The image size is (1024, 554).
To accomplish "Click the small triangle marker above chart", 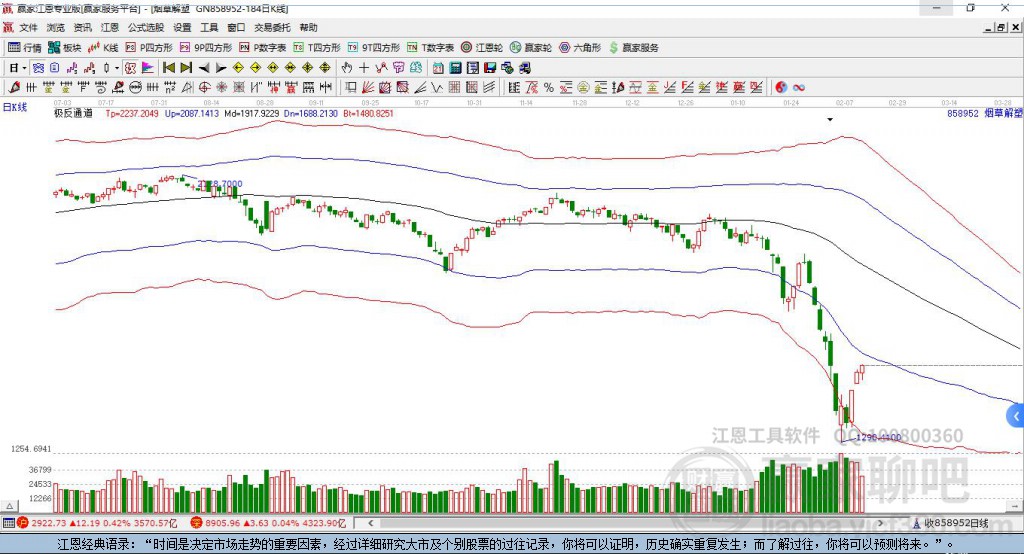I will pos(830,119).
